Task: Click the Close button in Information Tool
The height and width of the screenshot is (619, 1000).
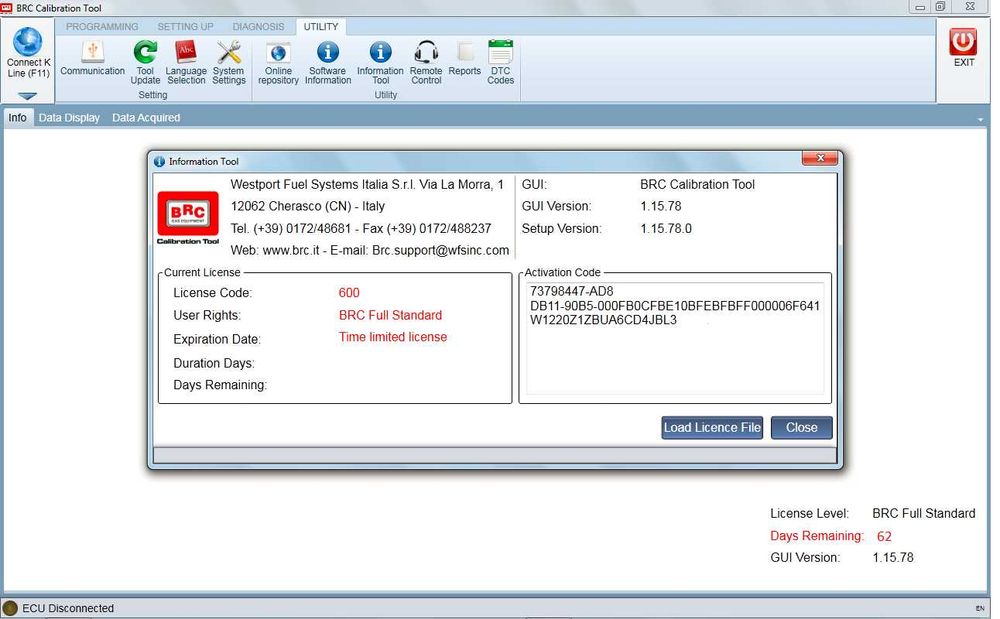Action: [x=802, y=428]
